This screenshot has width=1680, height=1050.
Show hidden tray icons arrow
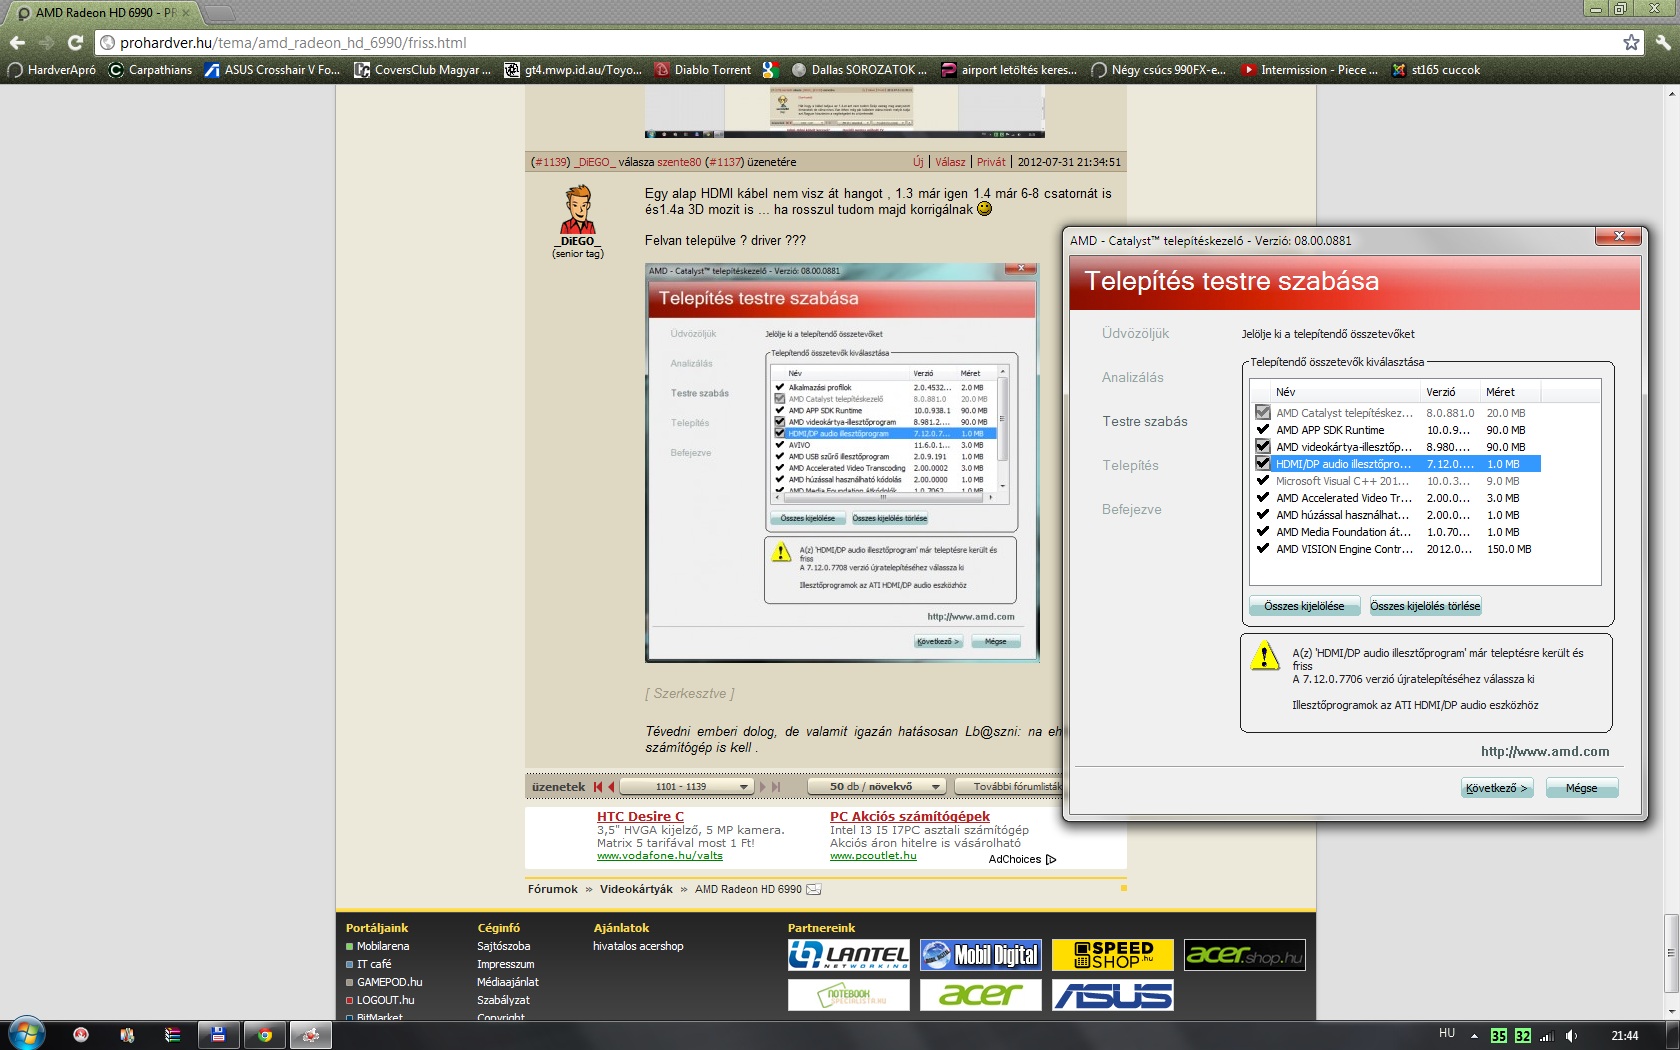coord(1474,1036)
